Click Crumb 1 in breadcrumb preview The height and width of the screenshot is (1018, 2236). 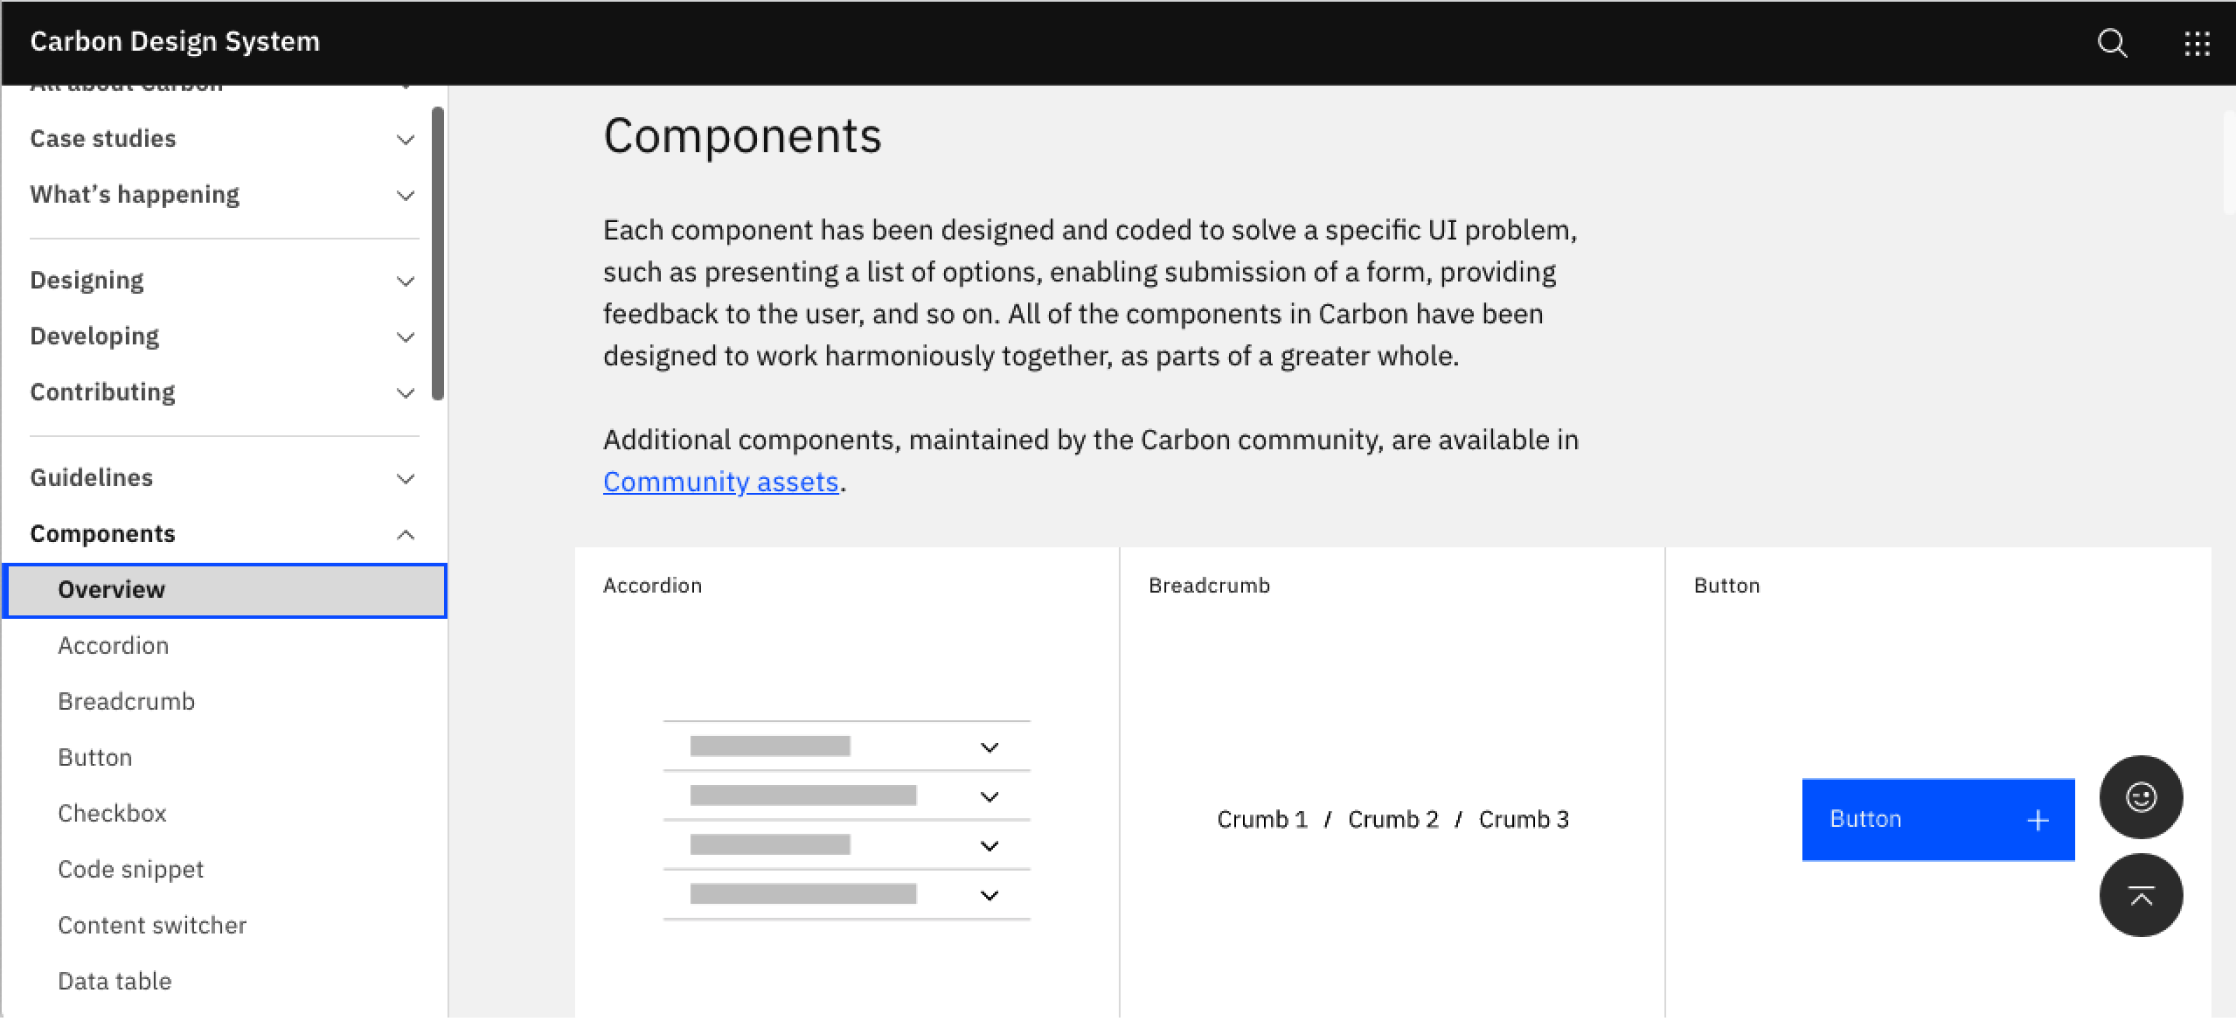pos(1262,820)
